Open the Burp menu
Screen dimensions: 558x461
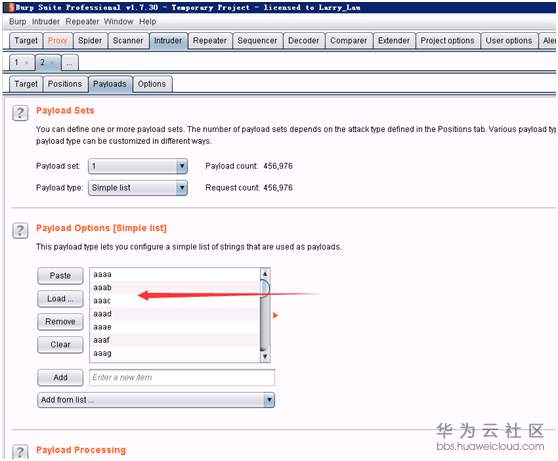[17, 22]
